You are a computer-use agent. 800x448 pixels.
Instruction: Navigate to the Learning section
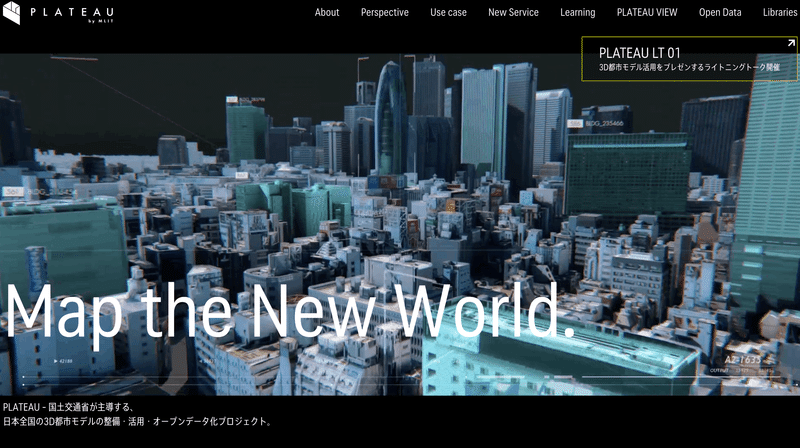pos(578,12)
